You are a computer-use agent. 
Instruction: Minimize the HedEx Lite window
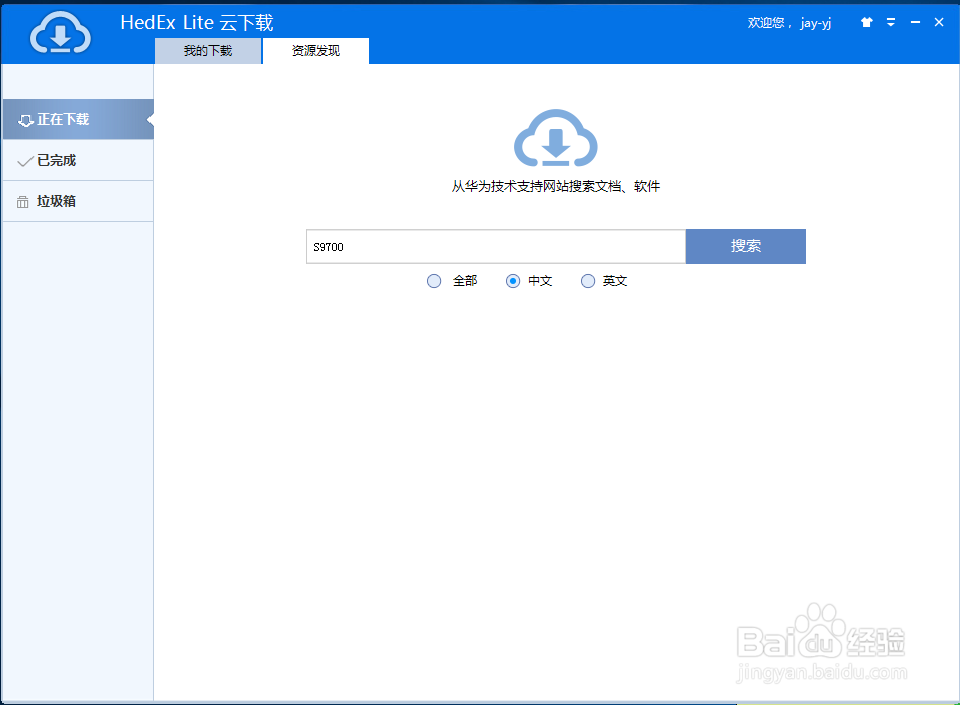pyautogui.click(x=915, y=23)
